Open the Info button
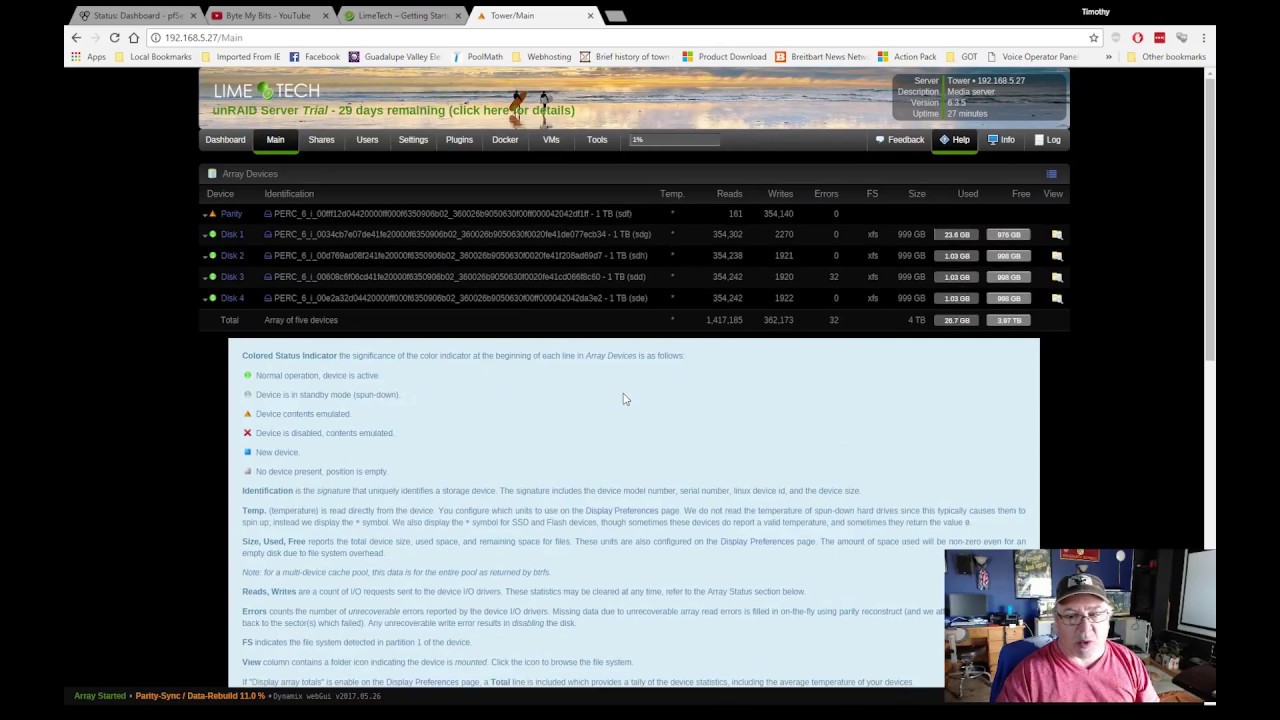The image size is (1280, 720). pyautogui.click(x=1001, y=140)
